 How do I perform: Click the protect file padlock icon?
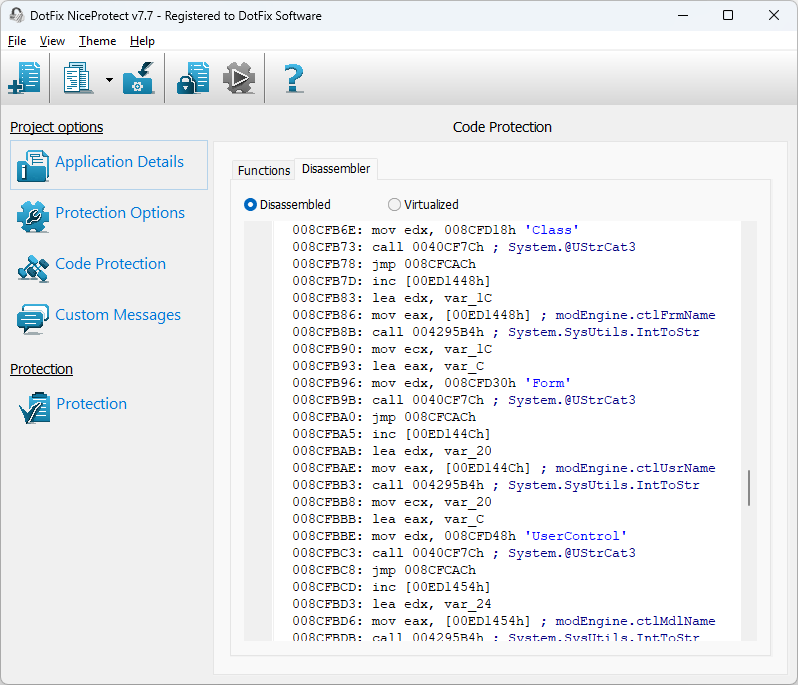pyautogui.click(x=193, y=78)
